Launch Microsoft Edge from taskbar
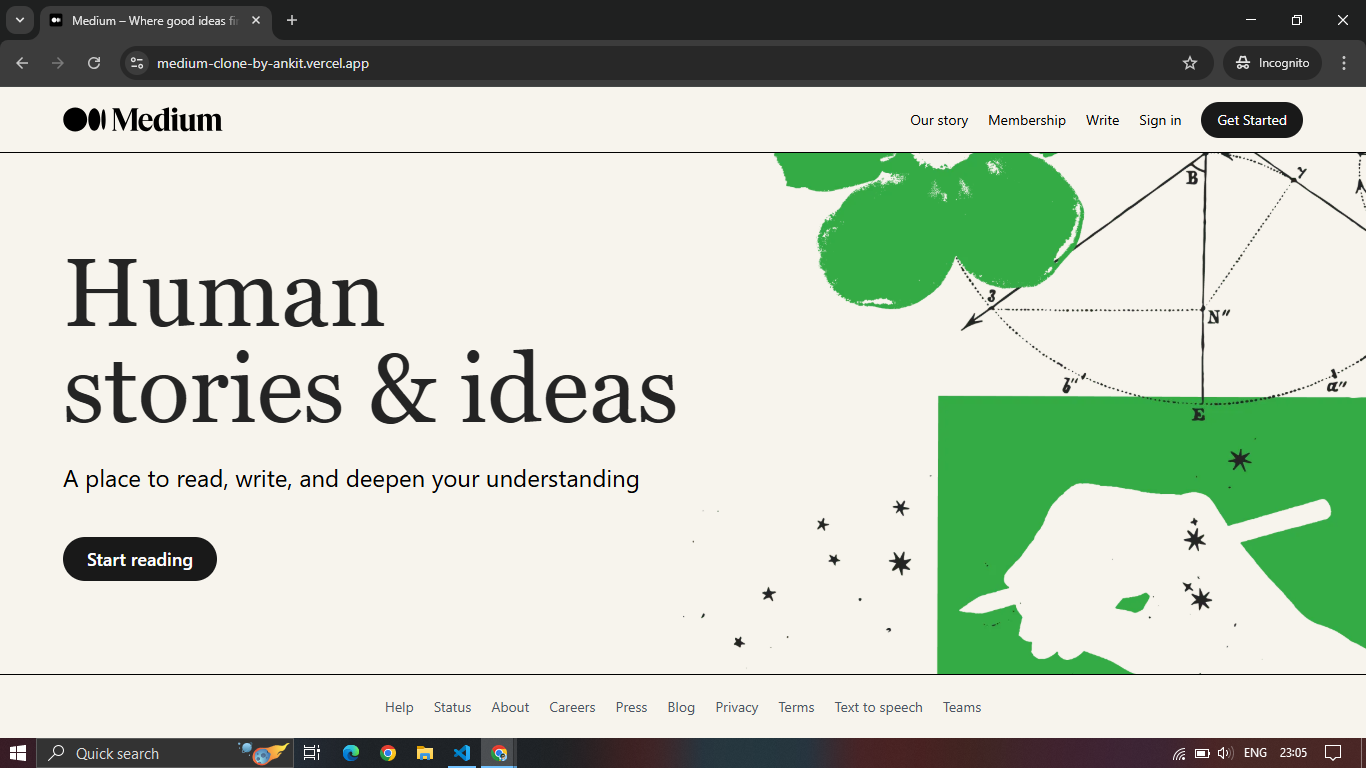Screen dimensions: 1366x768 [x=351, y=753]
